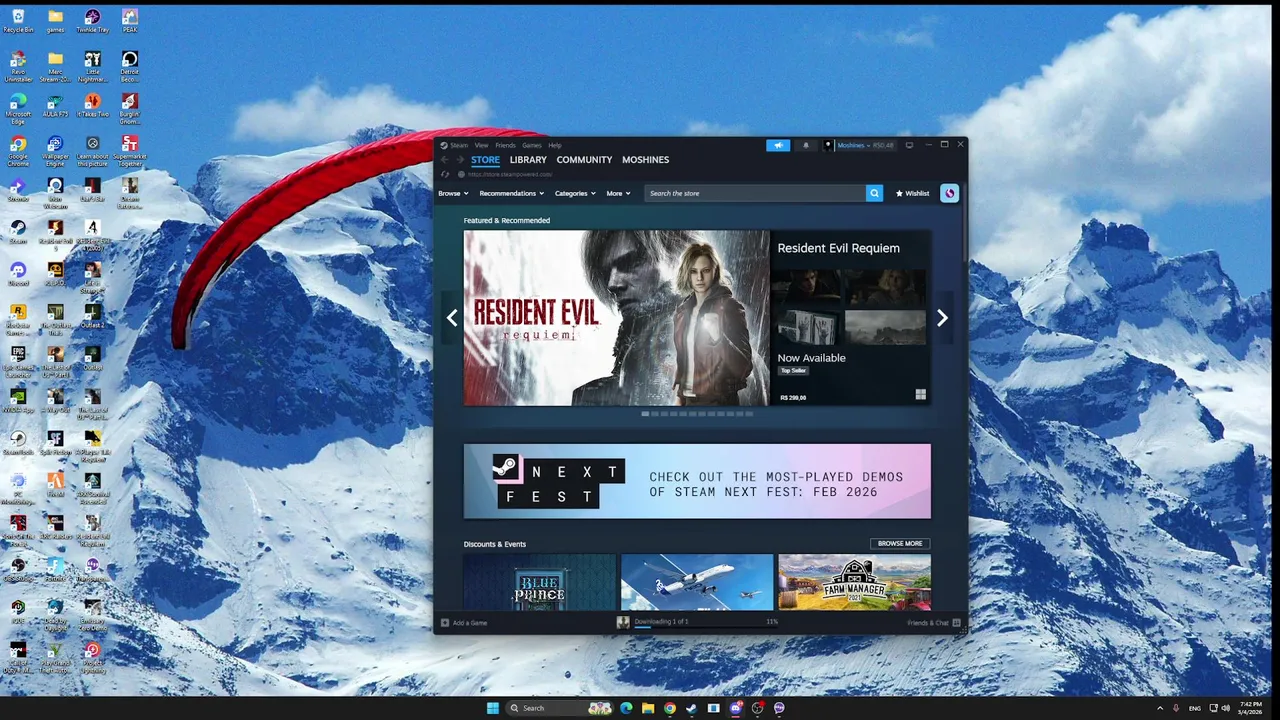Click the Steam forward navigation arrow
Image resolution: width=1280 pixels, height=720 pixels.
tap(460, 160)
